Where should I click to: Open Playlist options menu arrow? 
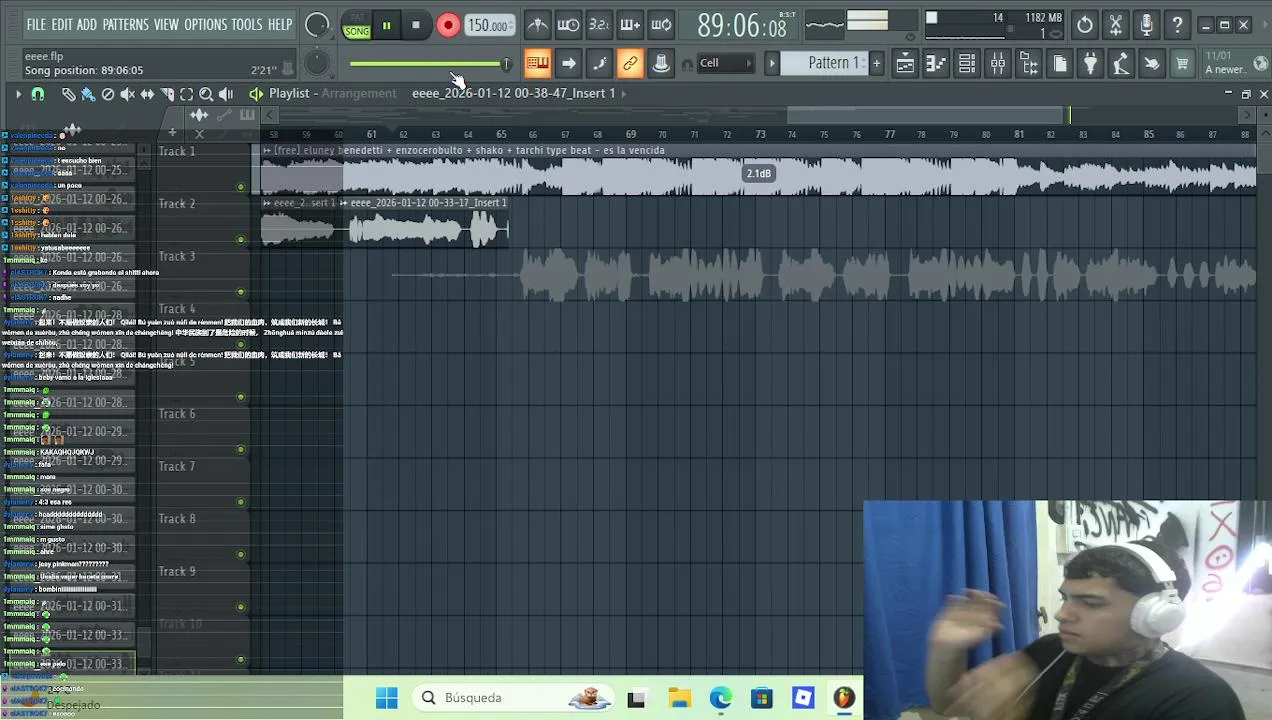[x=17, y=94]
